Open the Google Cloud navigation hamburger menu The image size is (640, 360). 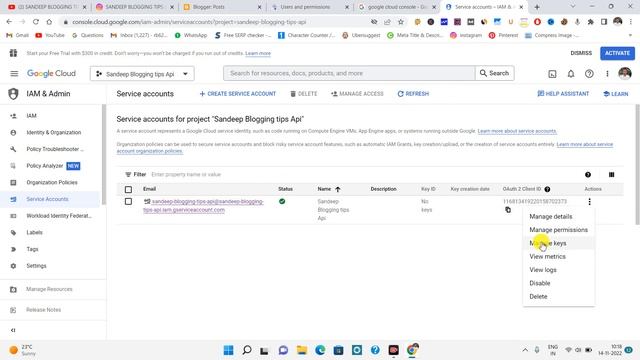click(x=14, y=73)
